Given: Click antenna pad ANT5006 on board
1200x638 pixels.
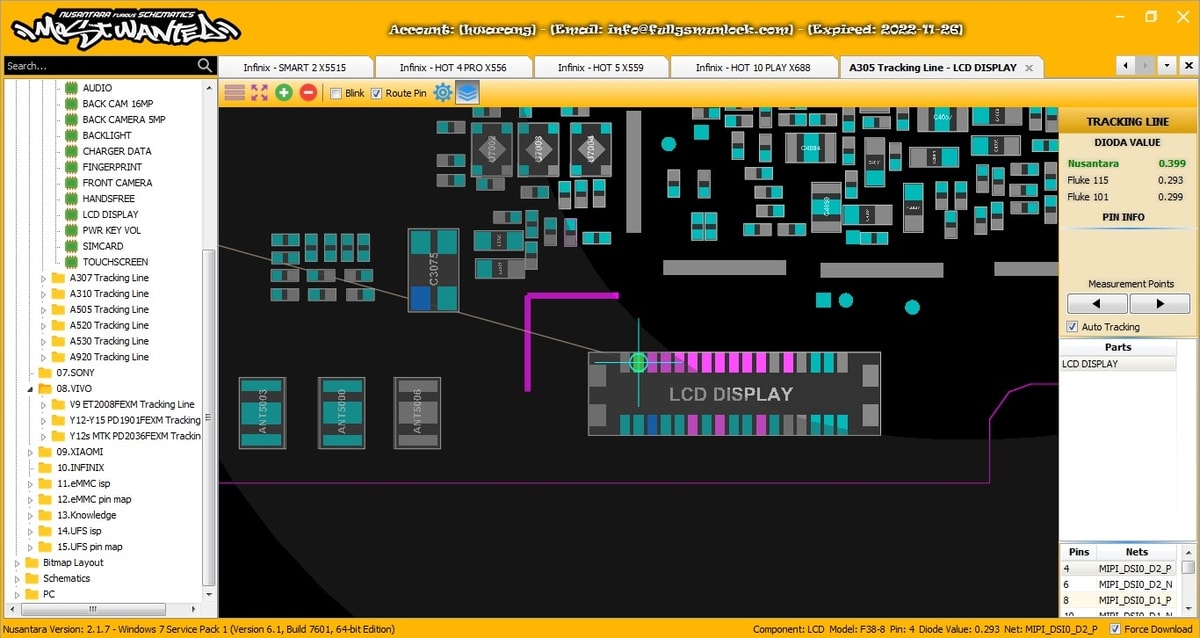Looking at the screenshot, I should click(x=417, y=412).
